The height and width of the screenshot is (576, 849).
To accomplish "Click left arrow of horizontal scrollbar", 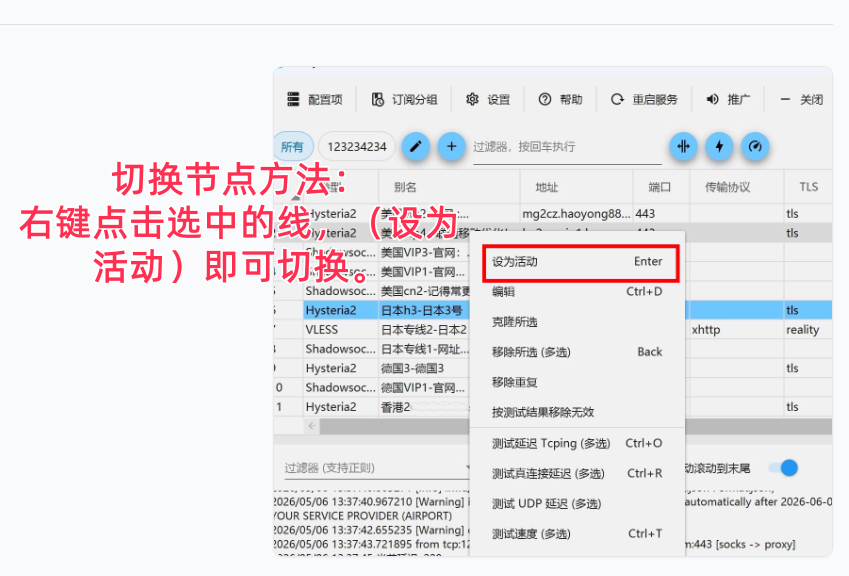I will click(x=312, y=426).
